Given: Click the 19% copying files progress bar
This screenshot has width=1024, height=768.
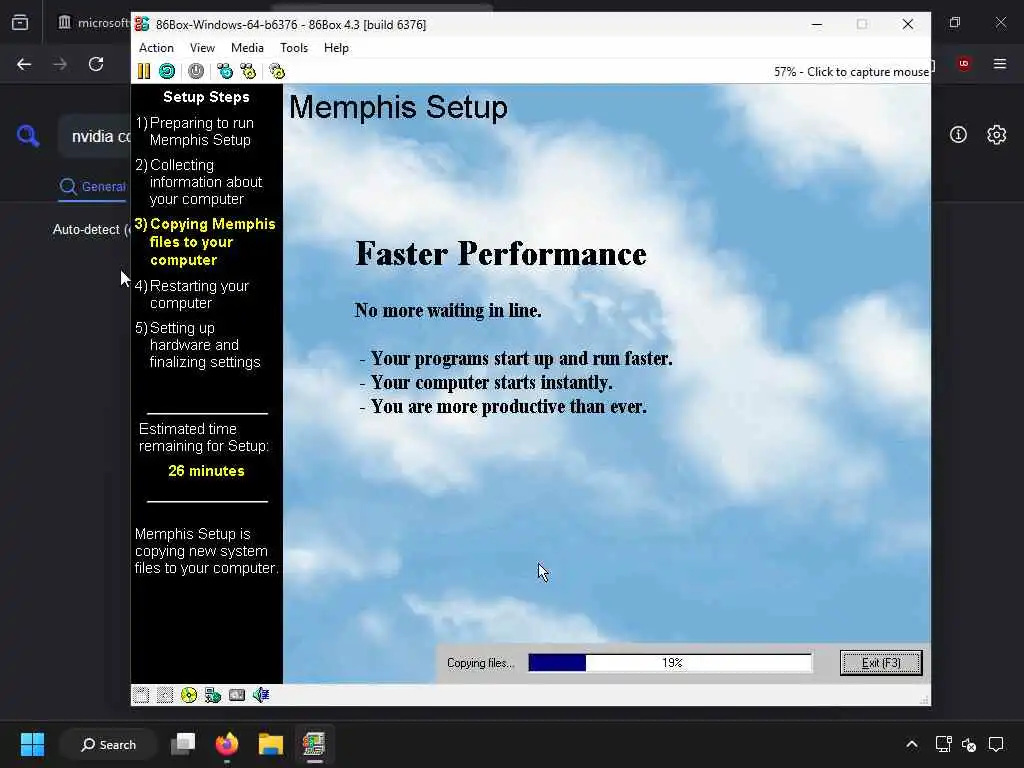Looking at the screenshot, I should point(670,663).
